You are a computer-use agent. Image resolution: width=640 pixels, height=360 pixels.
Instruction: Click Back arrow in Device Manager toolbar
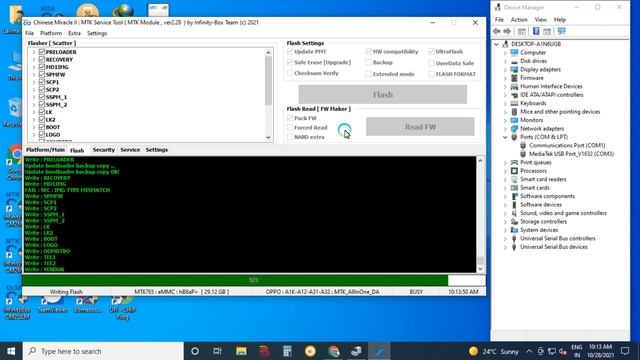(x=497, y=31)
